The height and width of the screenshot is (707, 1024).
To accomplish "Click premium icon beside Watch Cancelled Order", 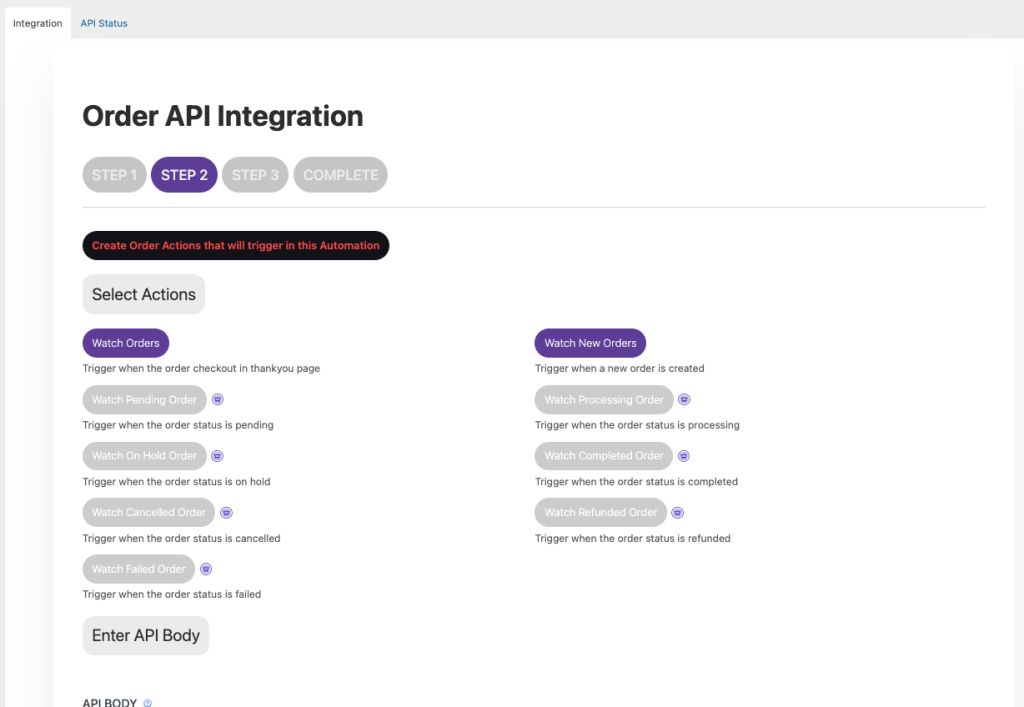I will [226, 512].
